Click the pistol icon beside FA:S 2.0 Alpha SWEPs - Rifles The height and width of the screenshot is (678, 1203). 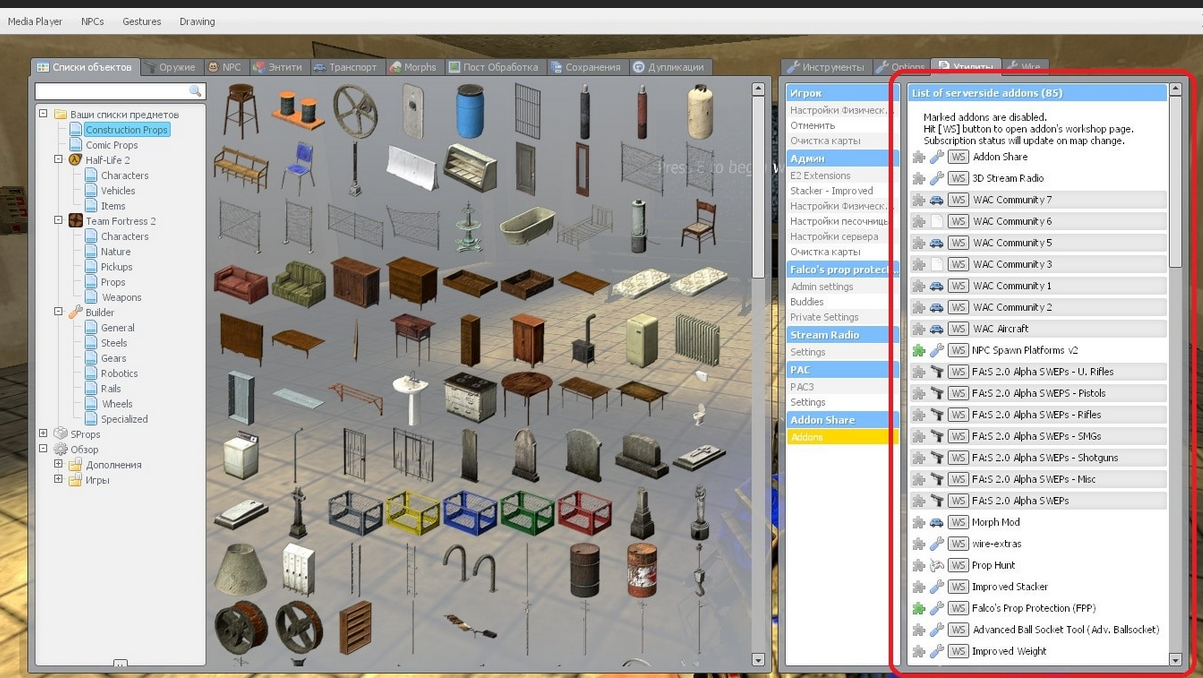point(937,415)
